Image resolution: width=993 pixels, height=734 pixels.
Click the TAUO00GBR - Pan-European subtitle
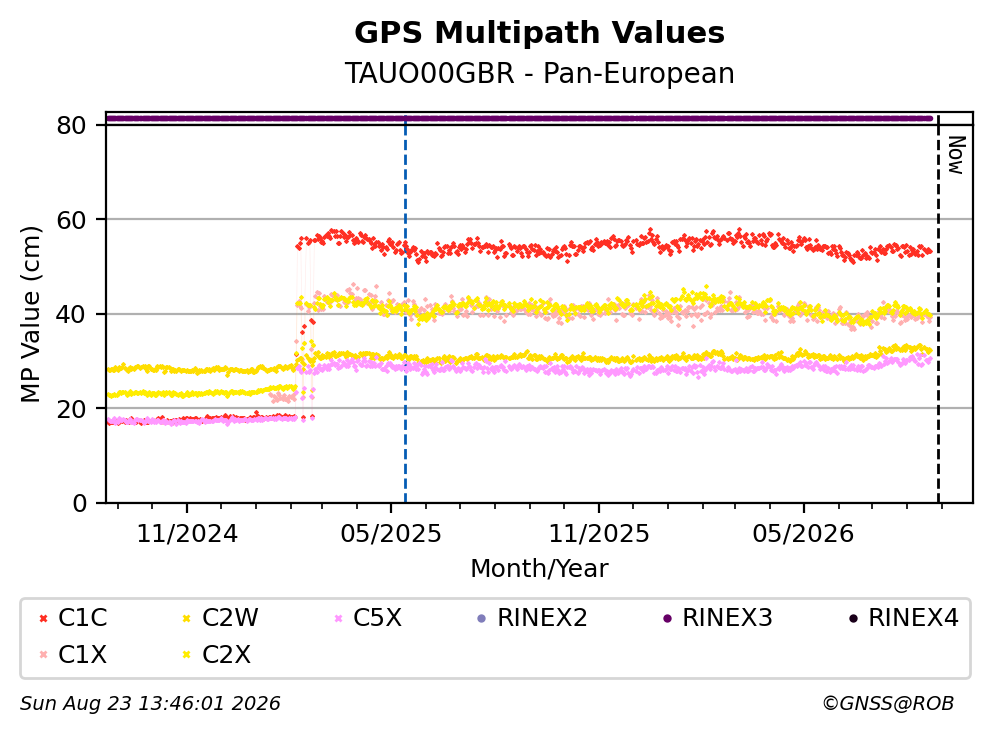click(539, 73)
